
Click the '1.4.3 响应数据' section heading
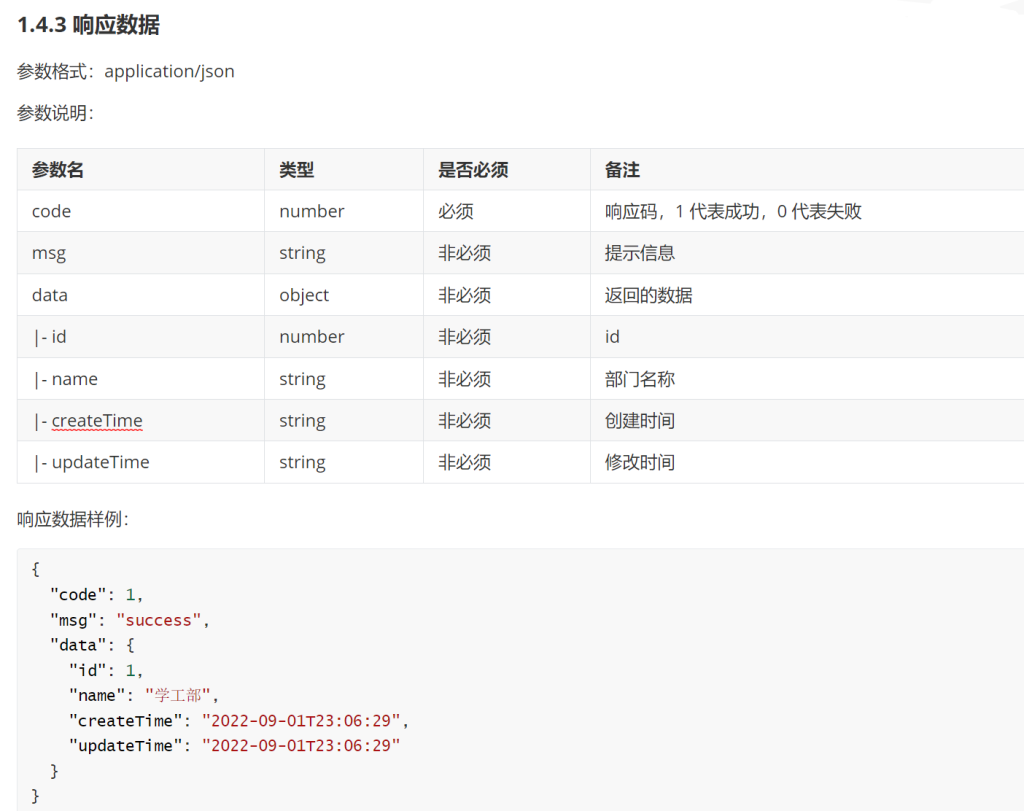(88, 25)
